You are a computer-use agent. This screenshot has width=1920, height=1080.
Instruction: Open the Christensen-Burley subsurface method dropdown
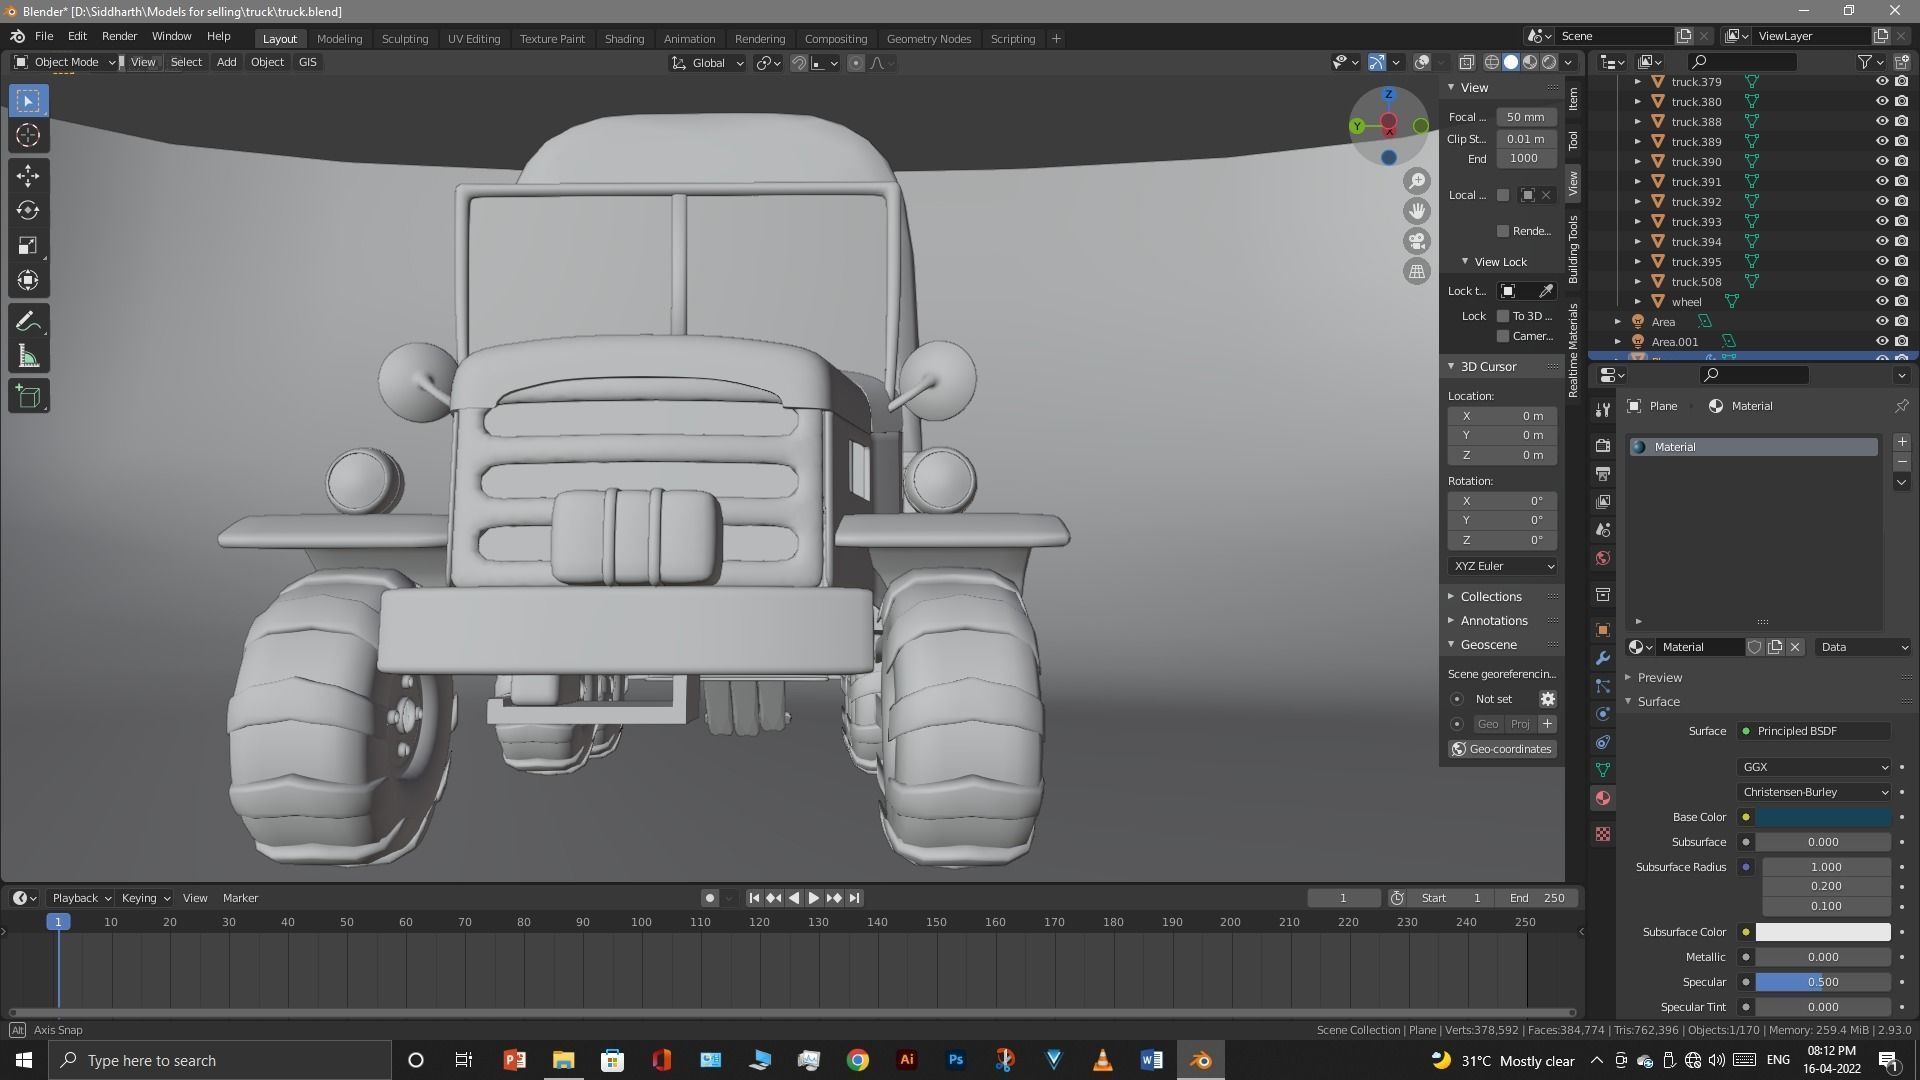[x=1814, y=792]
